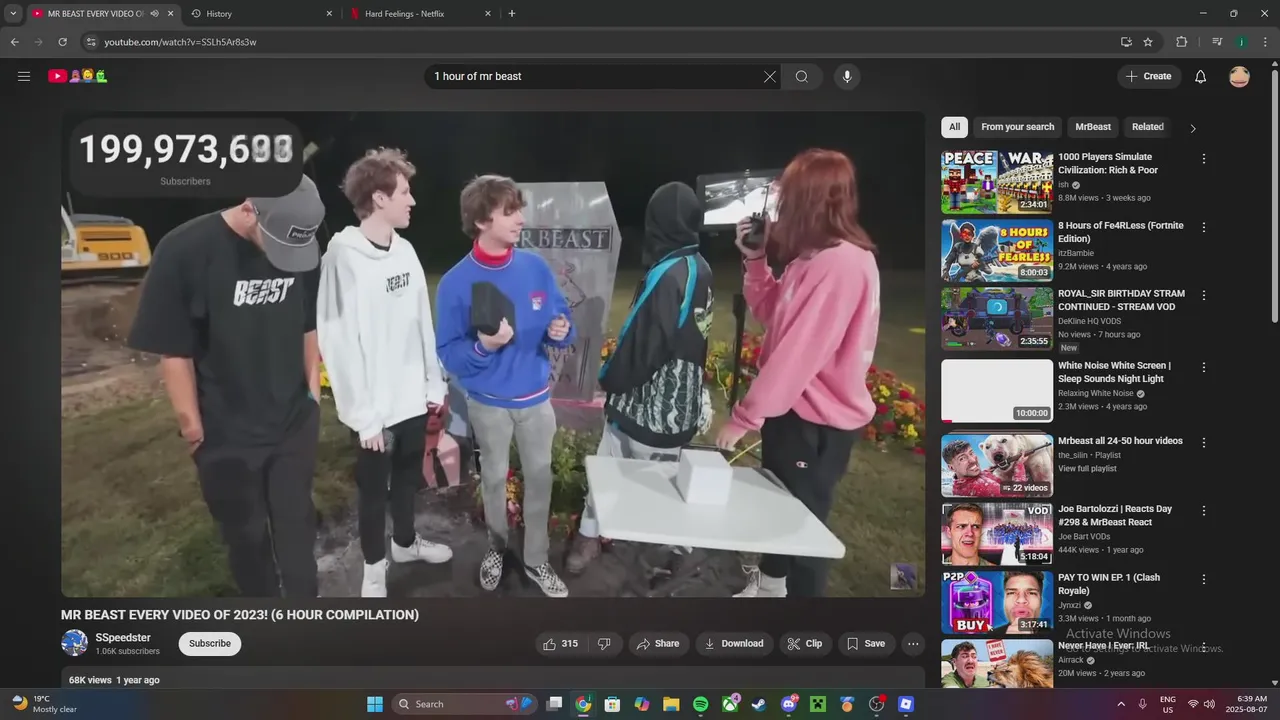
Task: Open tab search dropdown arrow
Action: 13,14
